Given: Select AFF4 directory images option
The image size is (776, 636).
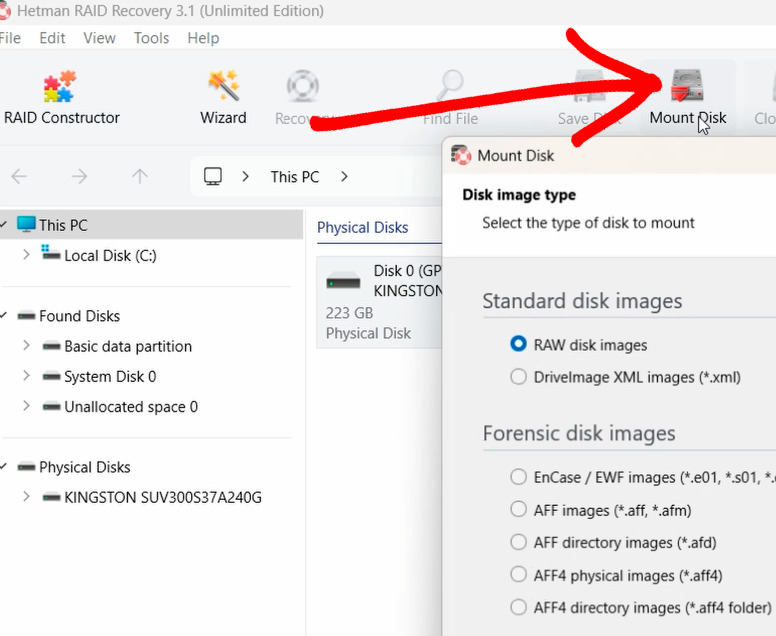Looking at the screenshot, I should pyautogui.click(x=518, y=607).
